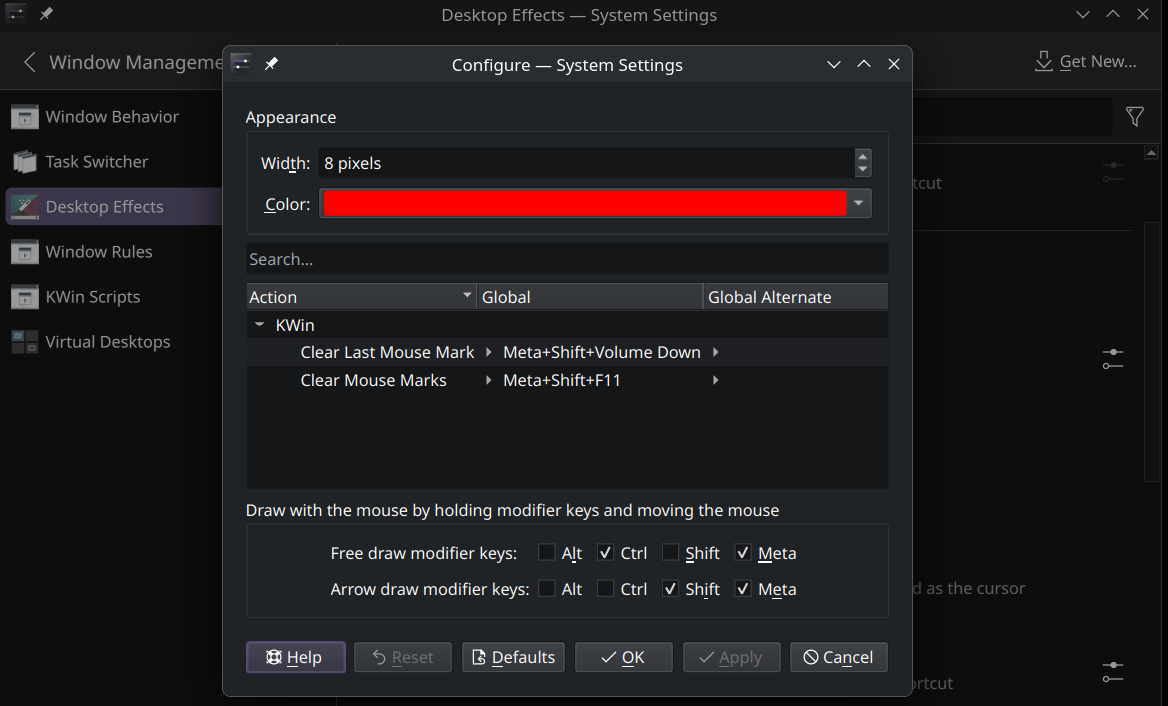1168x706 pixels.
Task: Restore Defaults in Configure dialog
Action: click(x=513, y=657)
